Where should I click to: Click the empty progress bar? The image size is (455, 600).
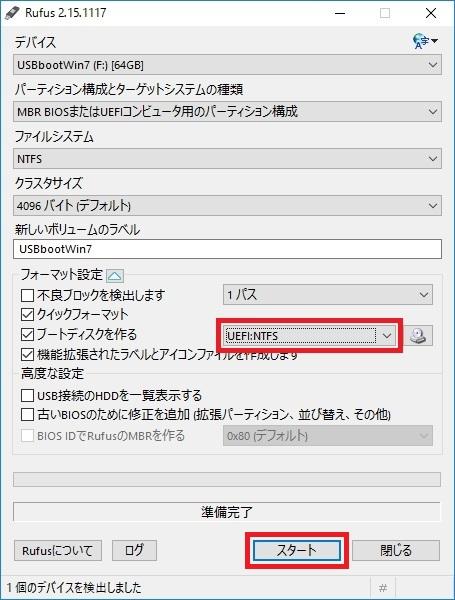coord(227,479)
